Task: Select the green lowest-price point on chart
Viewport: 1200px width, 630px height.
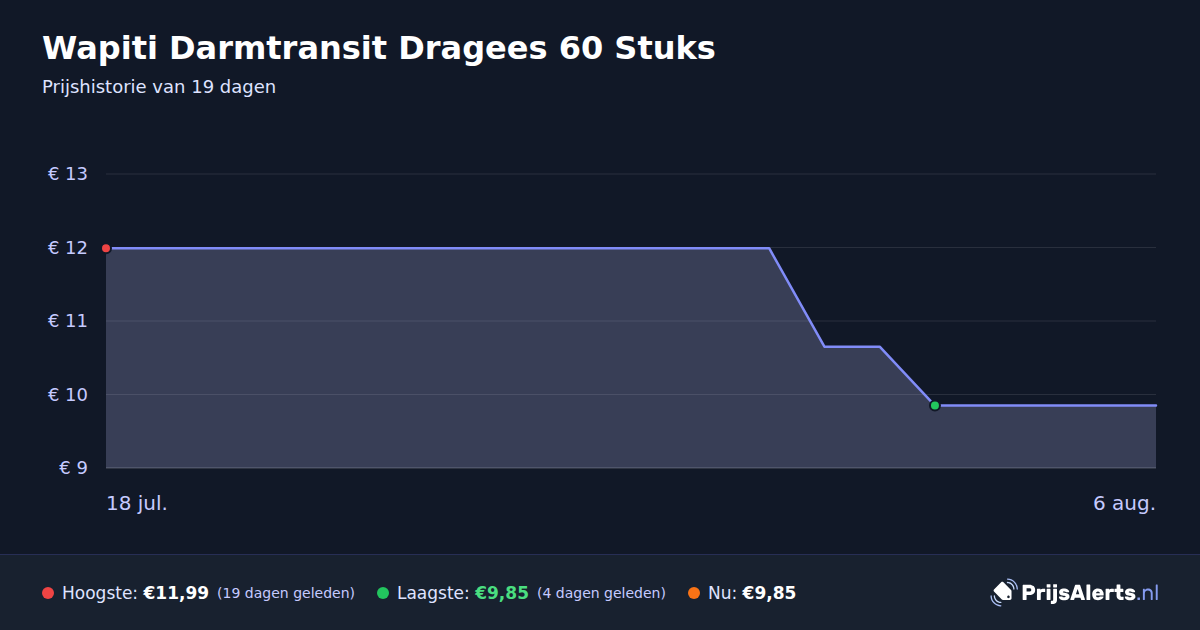Action: [x=935, y=405]
